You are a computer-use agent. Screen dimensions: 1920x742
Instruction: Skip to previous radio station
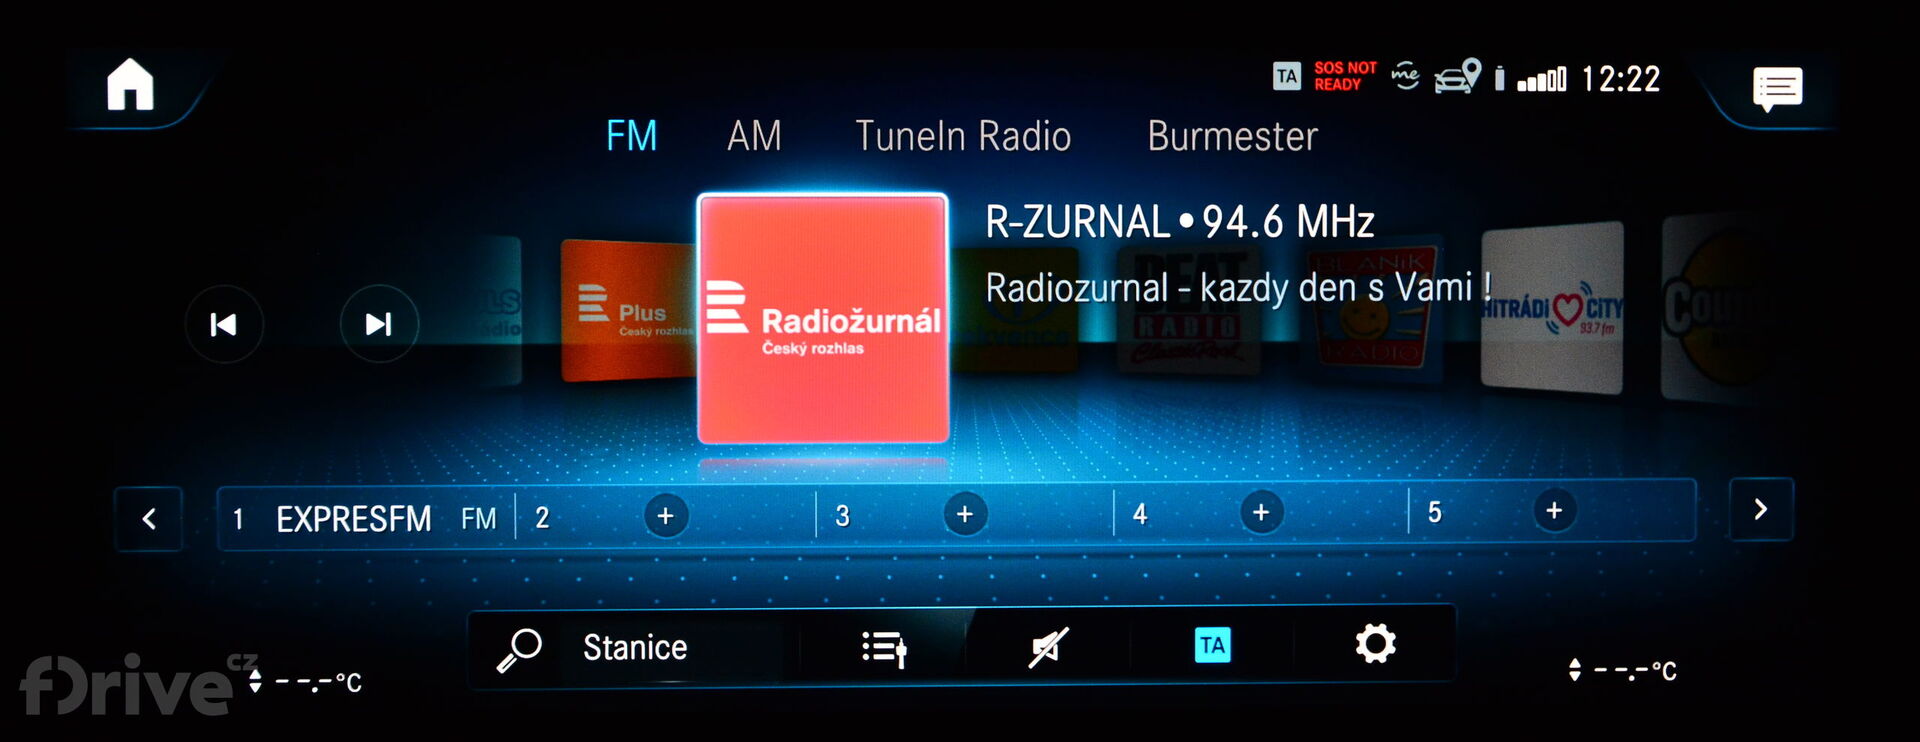(x=224, y=324)
